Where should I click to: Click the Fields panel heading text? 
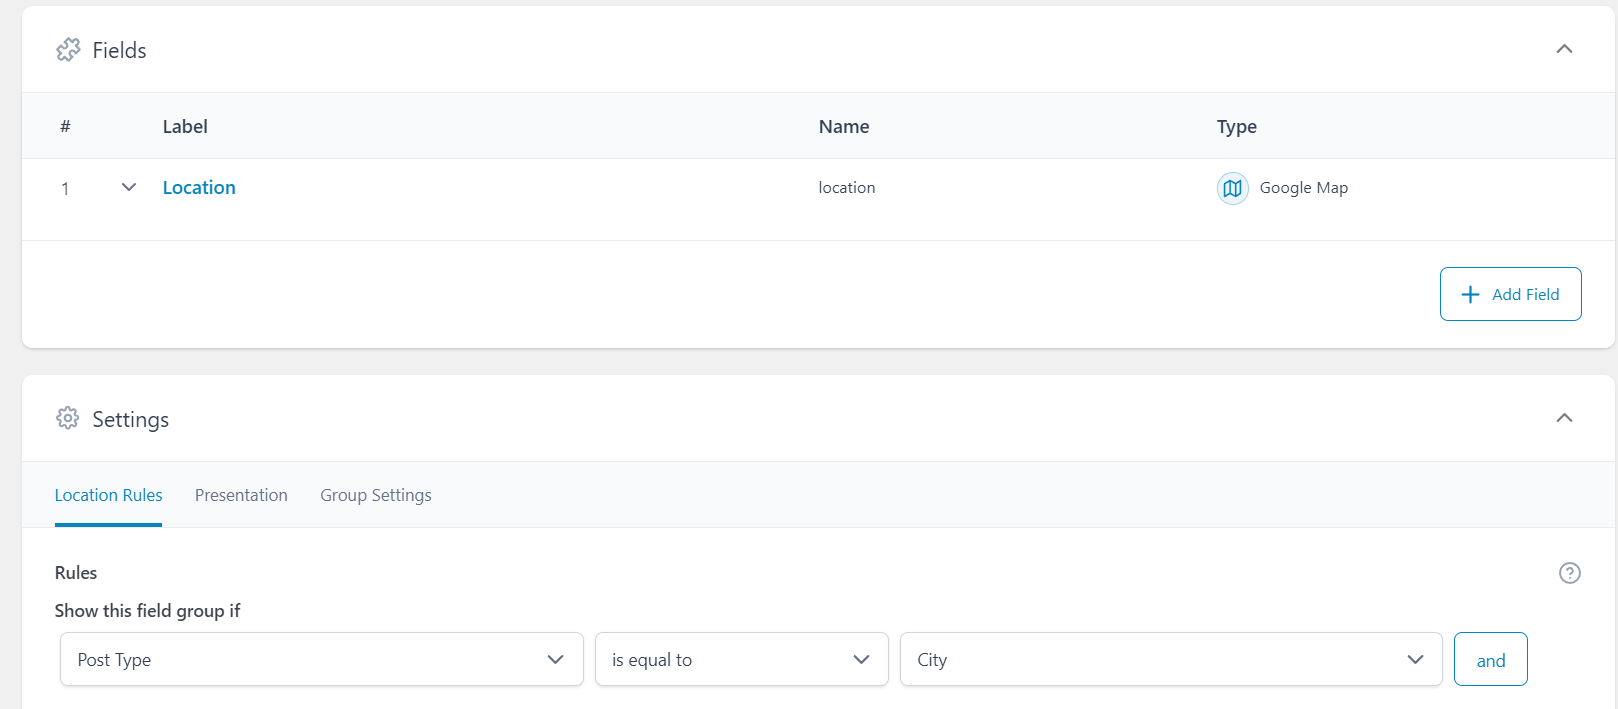tap(119, 51)
